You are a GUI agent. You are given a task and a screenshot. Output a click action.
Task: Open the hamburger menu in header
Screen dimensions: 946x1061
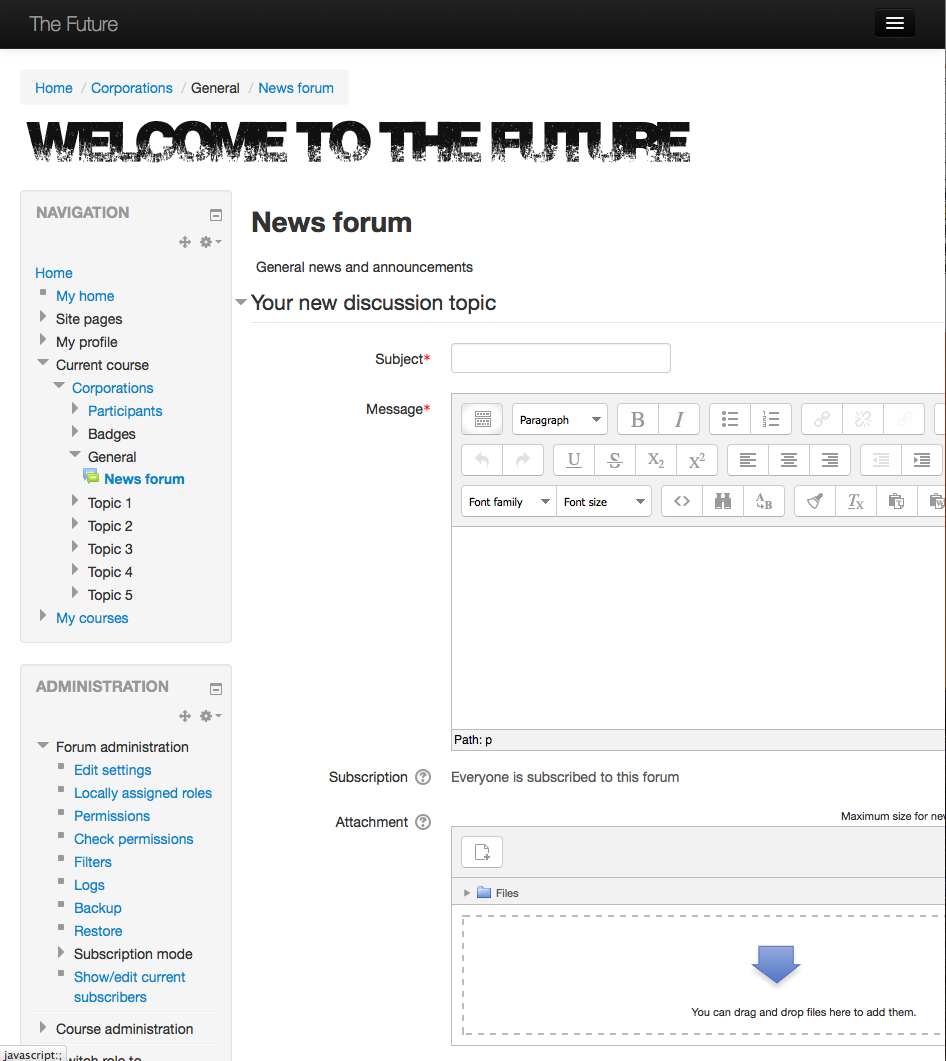(x=895, y=23)
